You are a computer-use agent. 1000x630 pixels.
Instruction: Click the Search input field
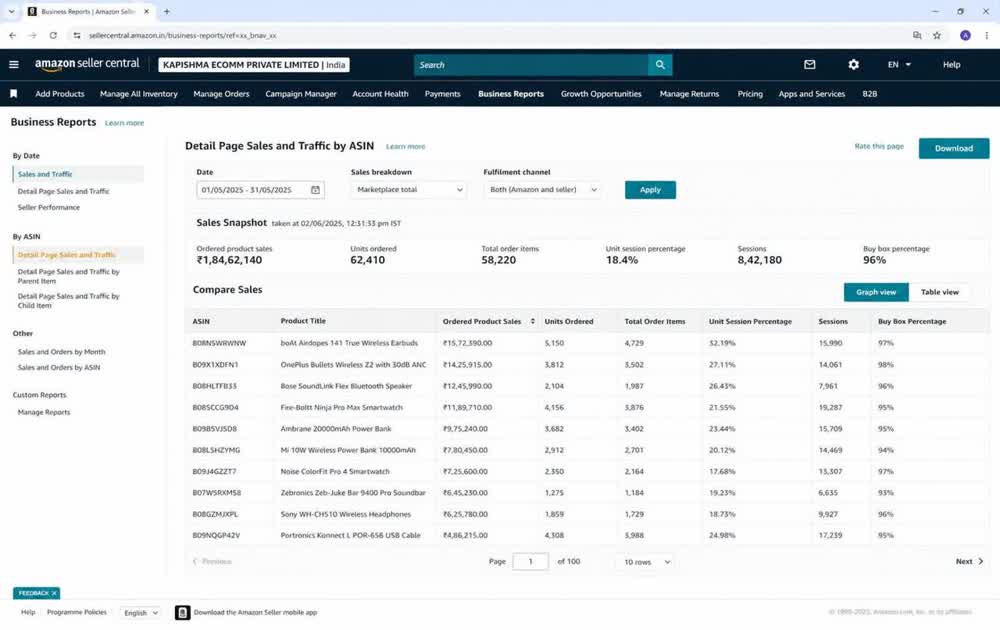tap(531, 65)
